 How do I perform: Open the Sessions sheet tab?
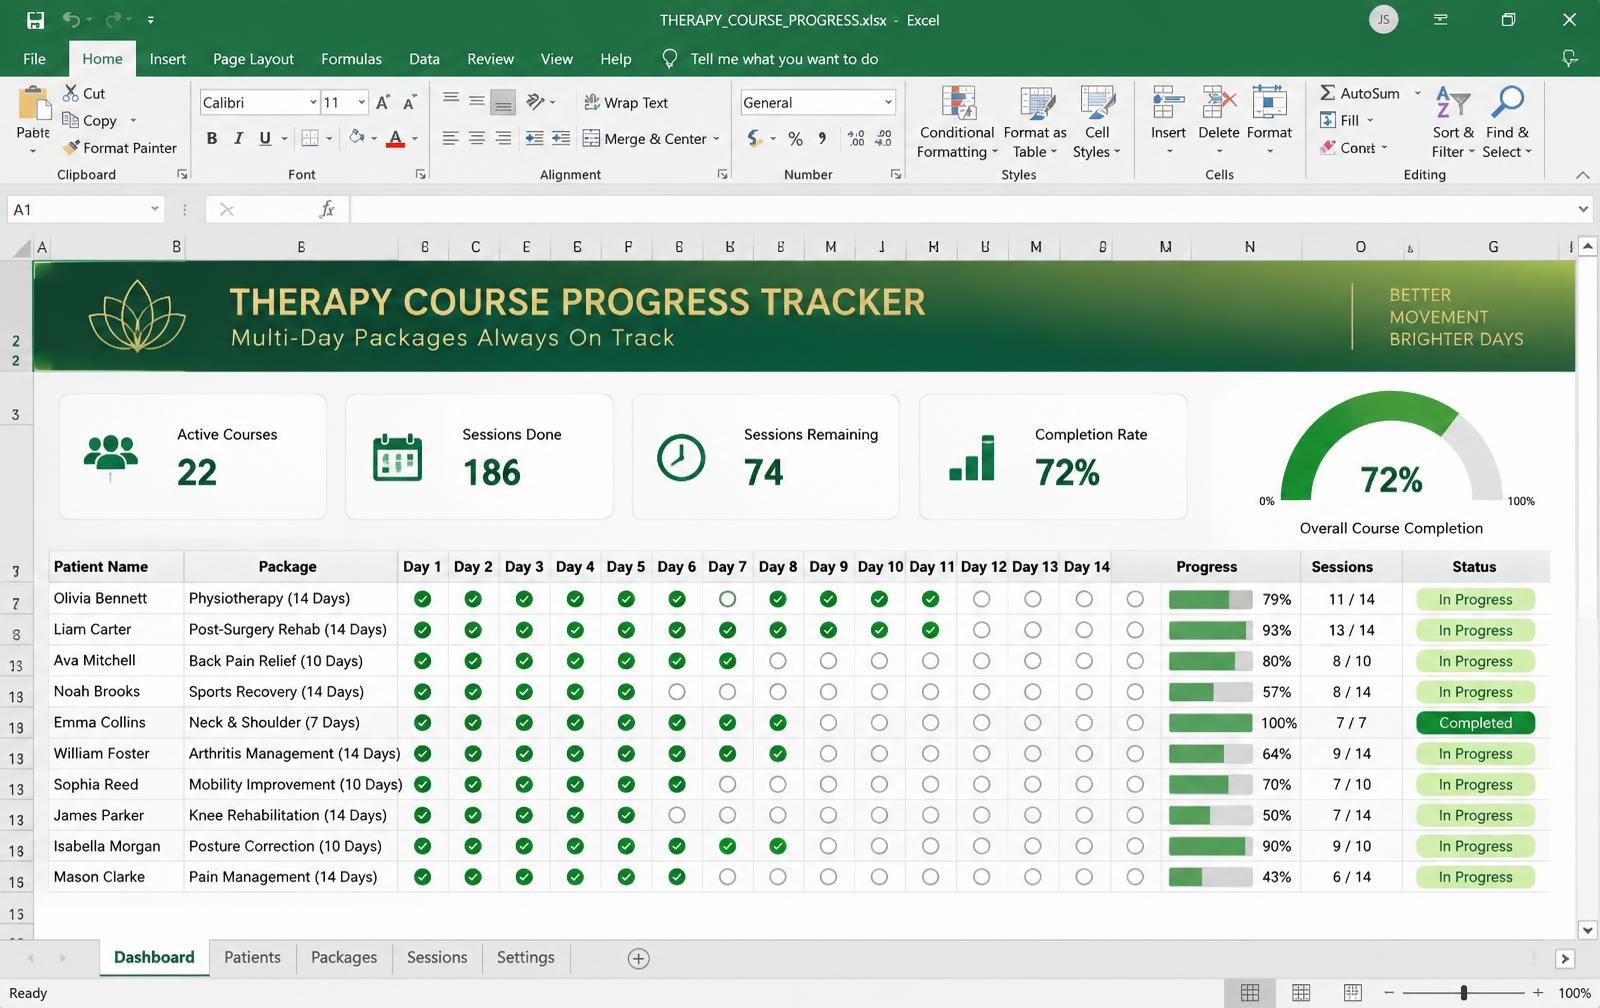[437, 958]
